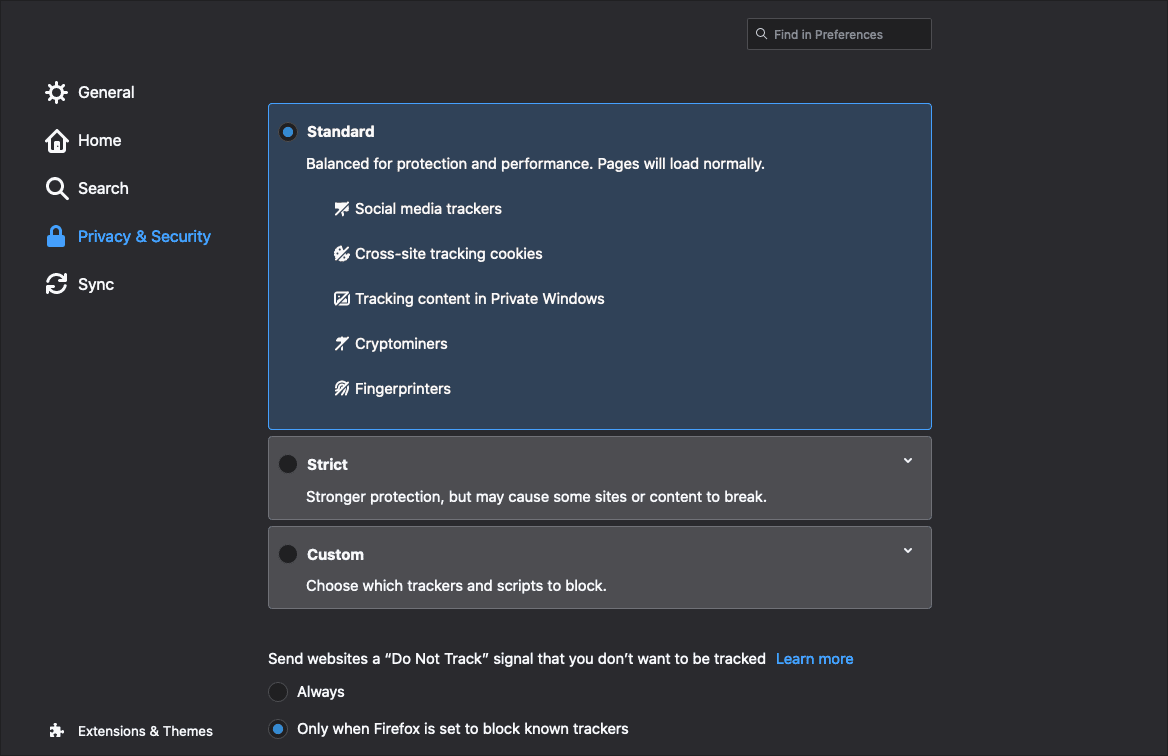This screenshot has height=756, width=1168.
Task: Click the Home house icon
Action: pyautogui.click(x=56, y=140)
